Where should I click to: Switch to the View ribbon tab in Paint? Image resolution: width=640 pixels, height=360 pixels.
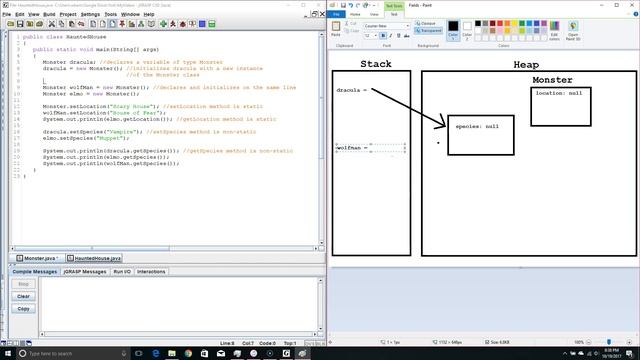pyautogui.click(x=374, y=14)
